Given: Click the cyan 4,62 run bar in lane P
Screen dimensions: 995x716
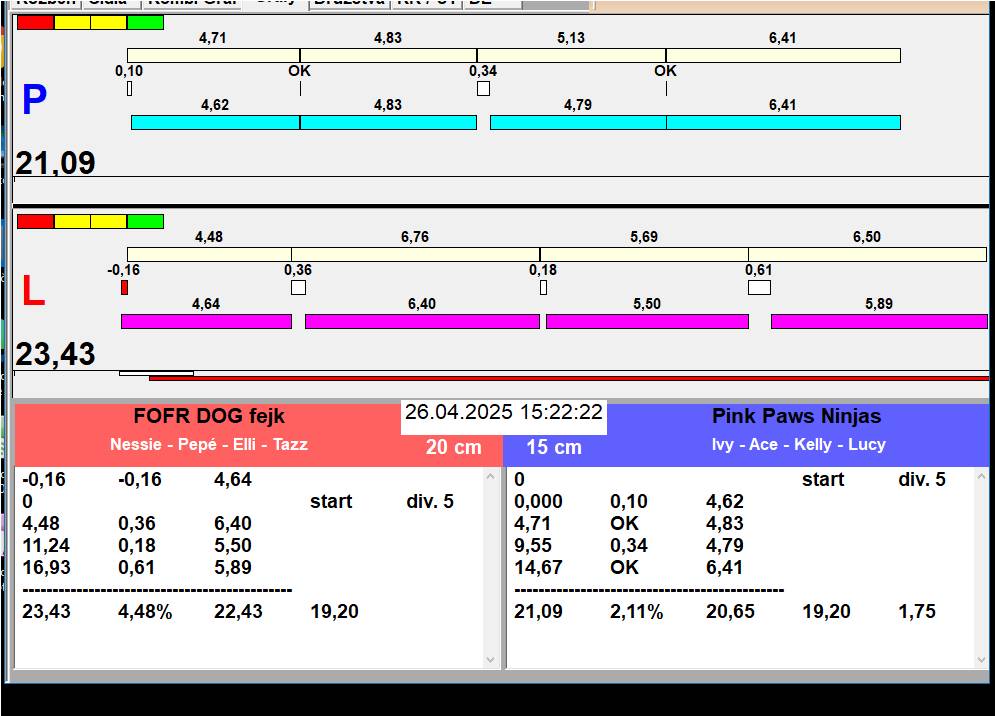Looking at the screenshot, I should click(215, 122).
